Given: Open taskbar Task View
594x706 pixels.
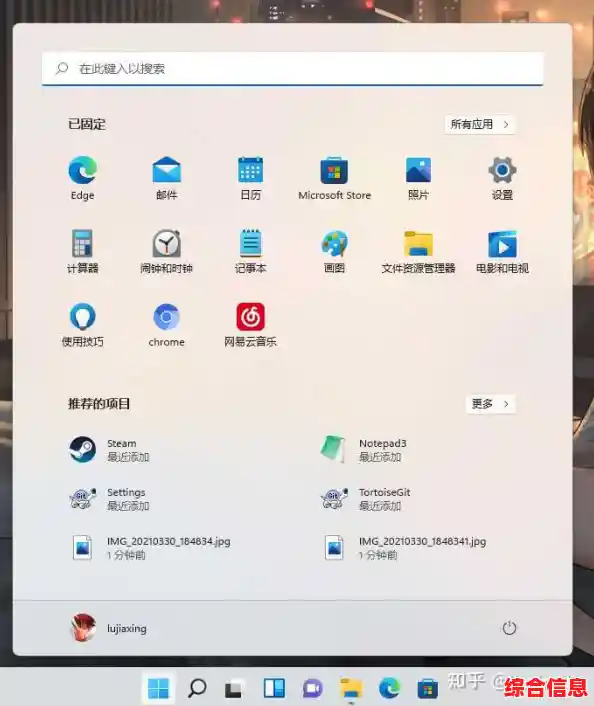Looking at the screenshot, I should click(x=234, y=688).
